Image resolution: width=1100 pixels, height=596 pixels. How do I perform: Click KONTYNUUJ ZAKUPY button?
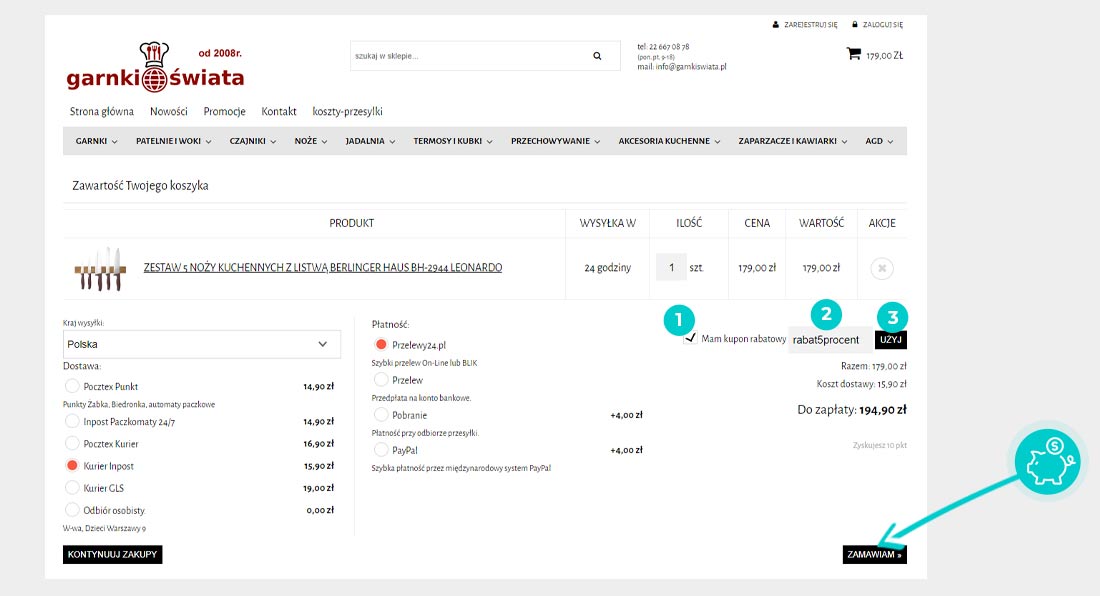click(112, 555)
